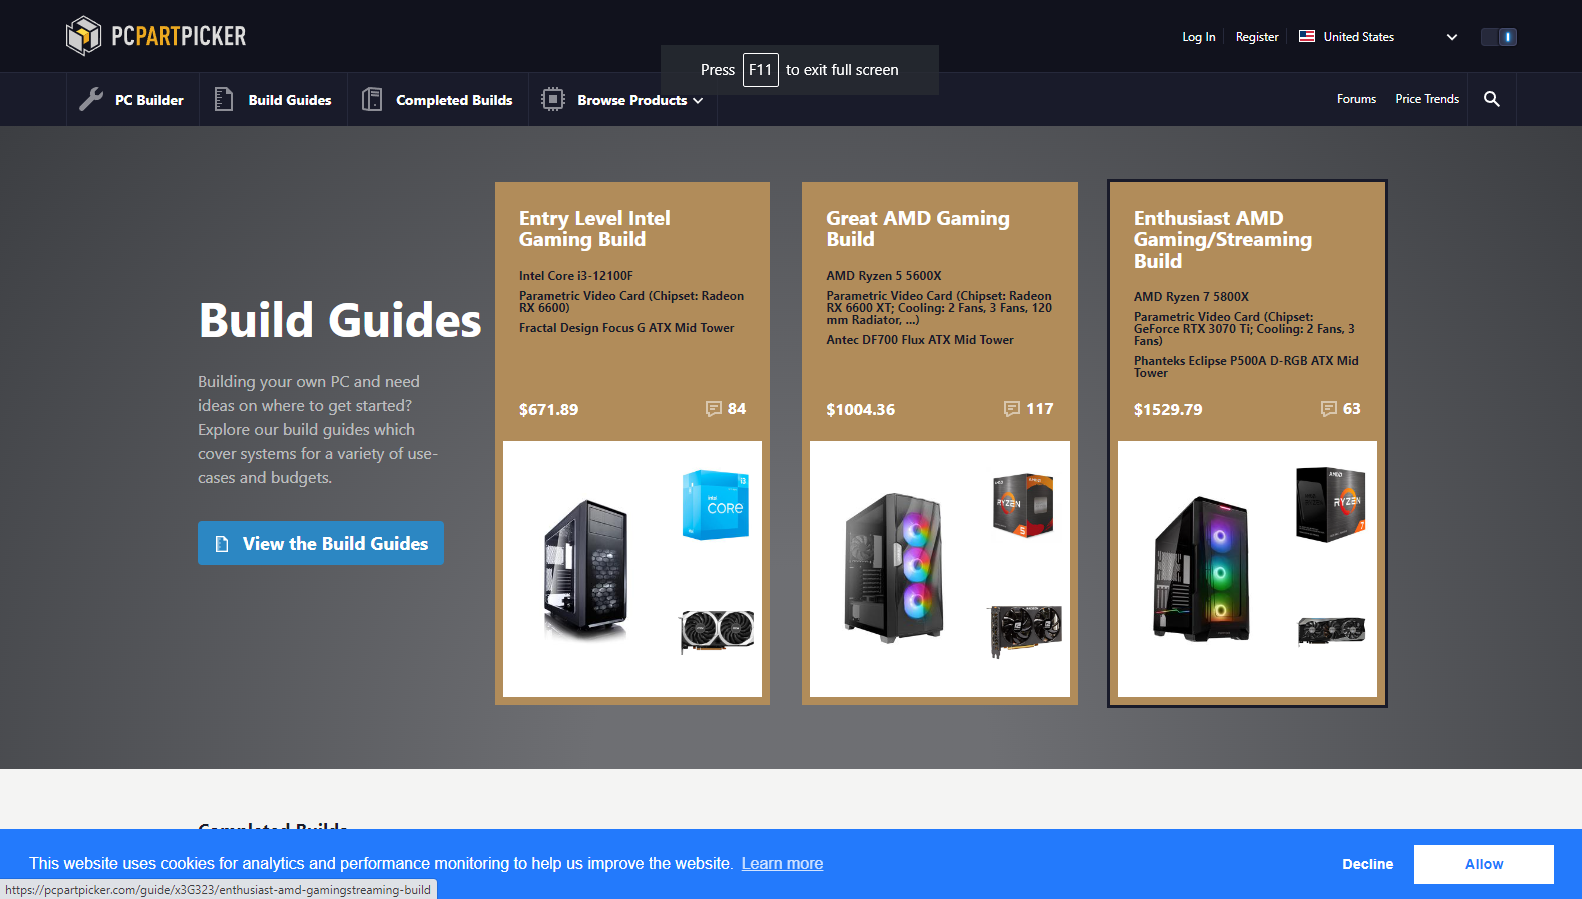
Task: Click the $1004.36 build price
Action: tap(861, 410)
